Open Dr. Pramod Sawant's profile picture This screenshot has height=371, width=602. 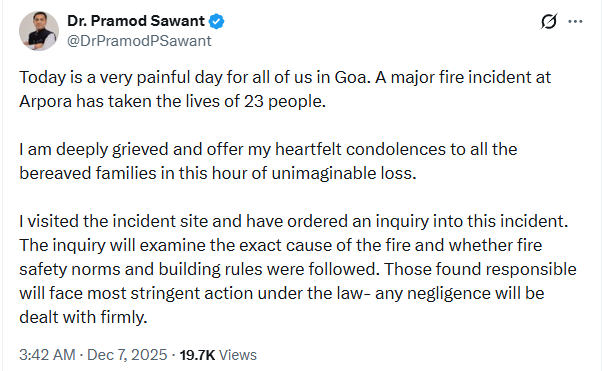click(39, 31)
